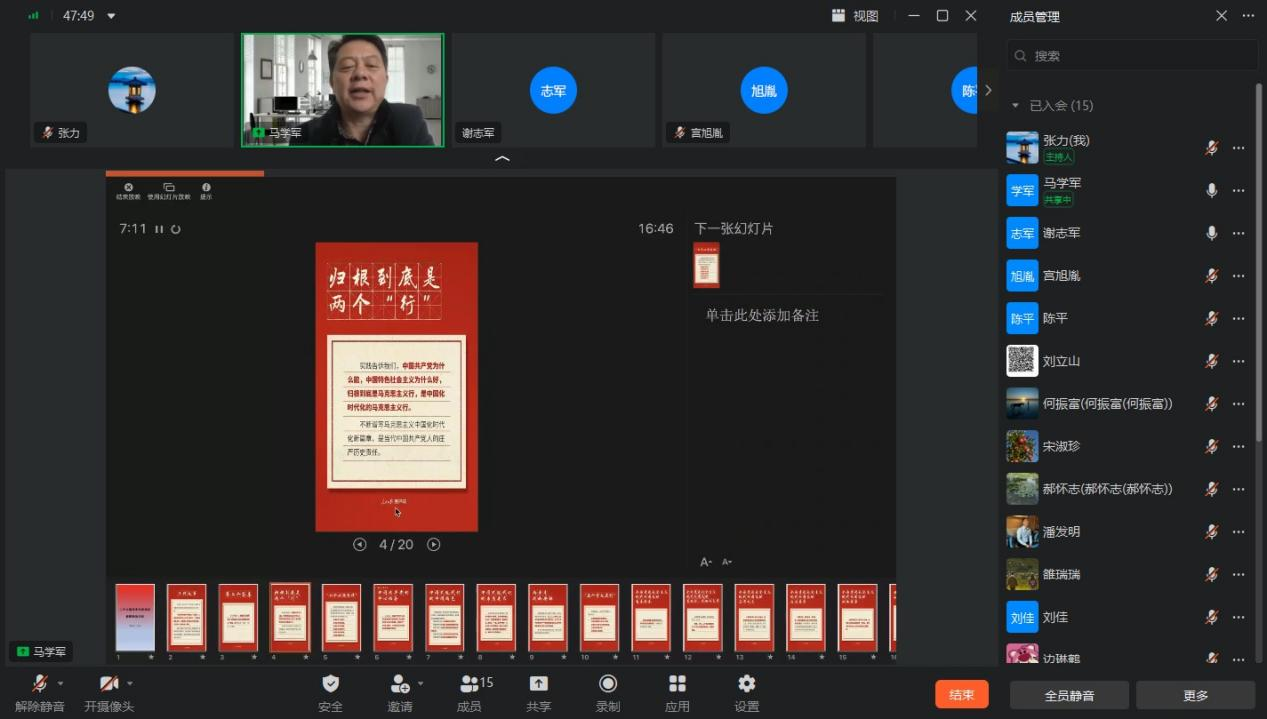Open 设置 settings gear icon
Screen dimensions: 1267x719
746,684
